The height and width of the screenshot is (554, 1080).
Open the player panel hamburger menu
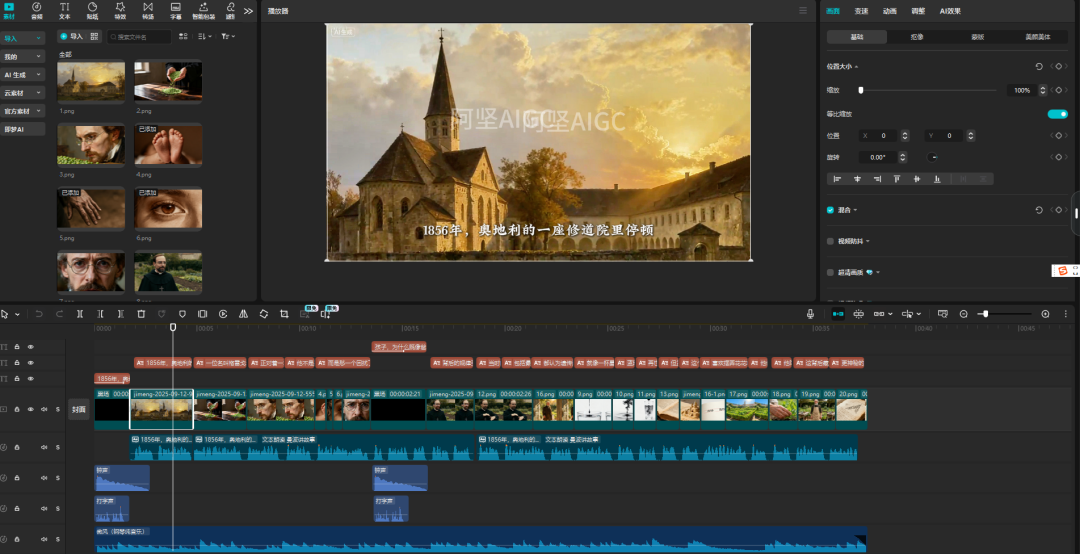[802, 10]
